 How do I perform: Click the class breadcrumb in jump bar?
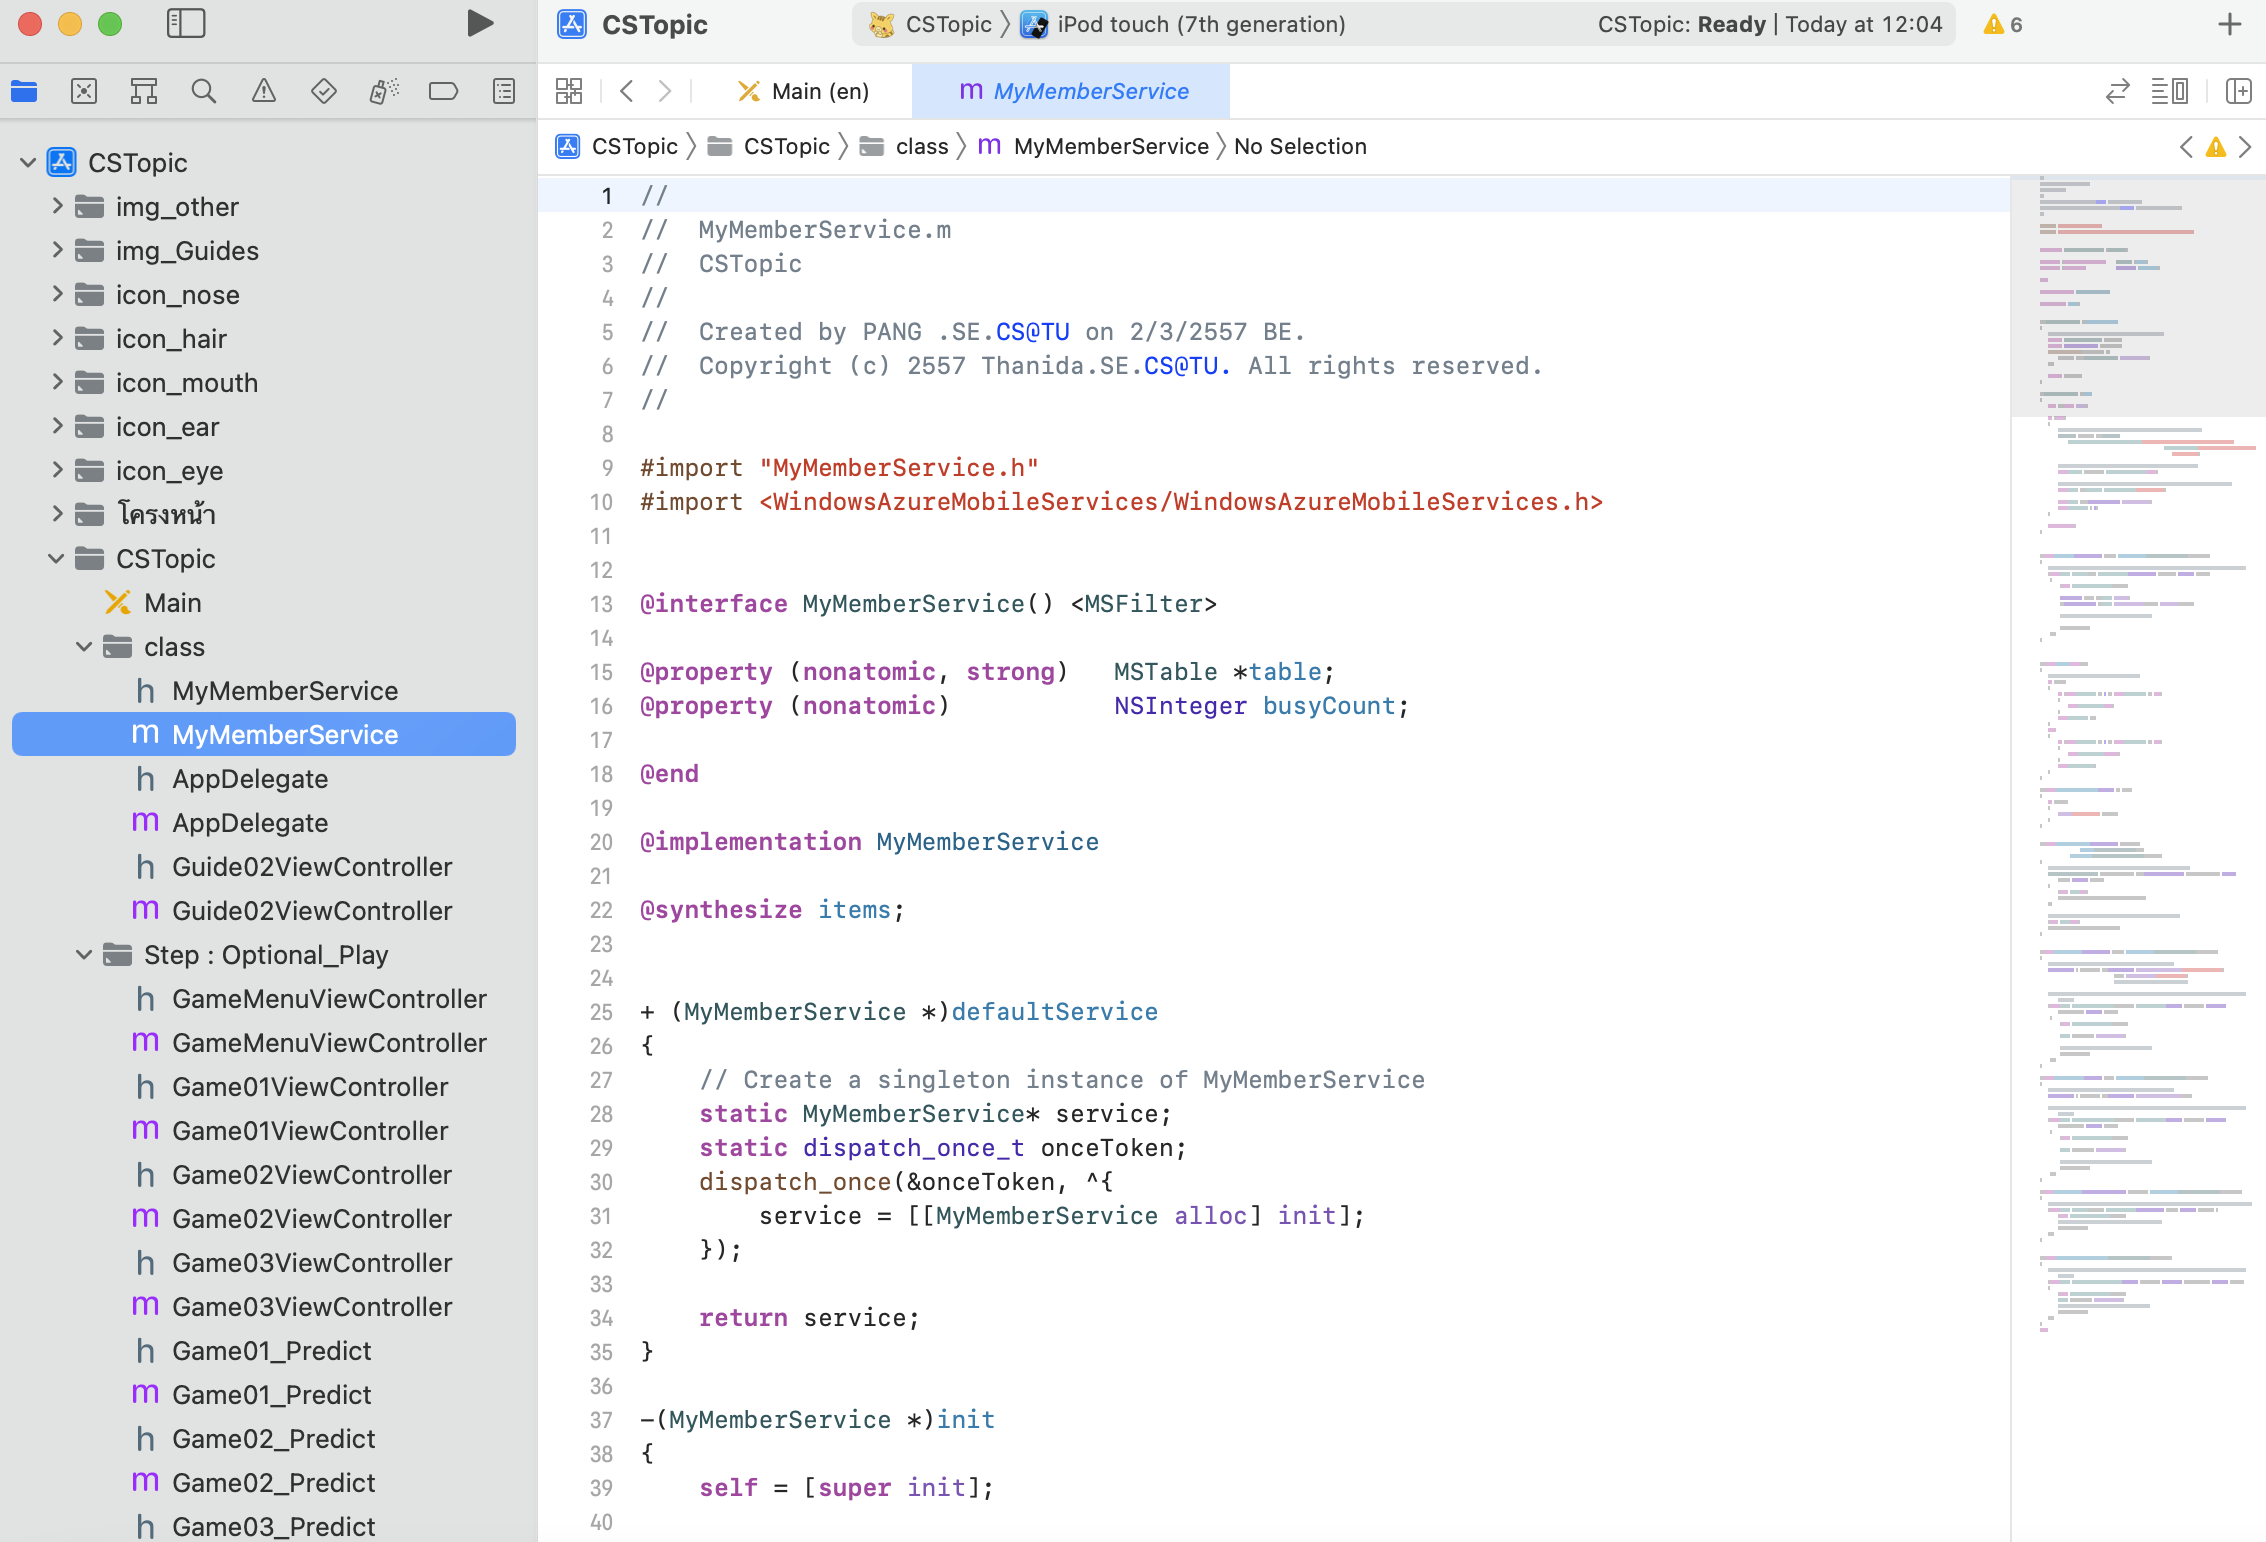click(905, 146)
